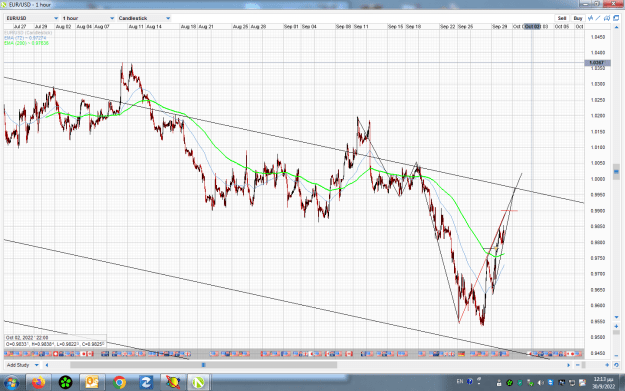Open Google Chrome from the taskbar

point(119,383)
